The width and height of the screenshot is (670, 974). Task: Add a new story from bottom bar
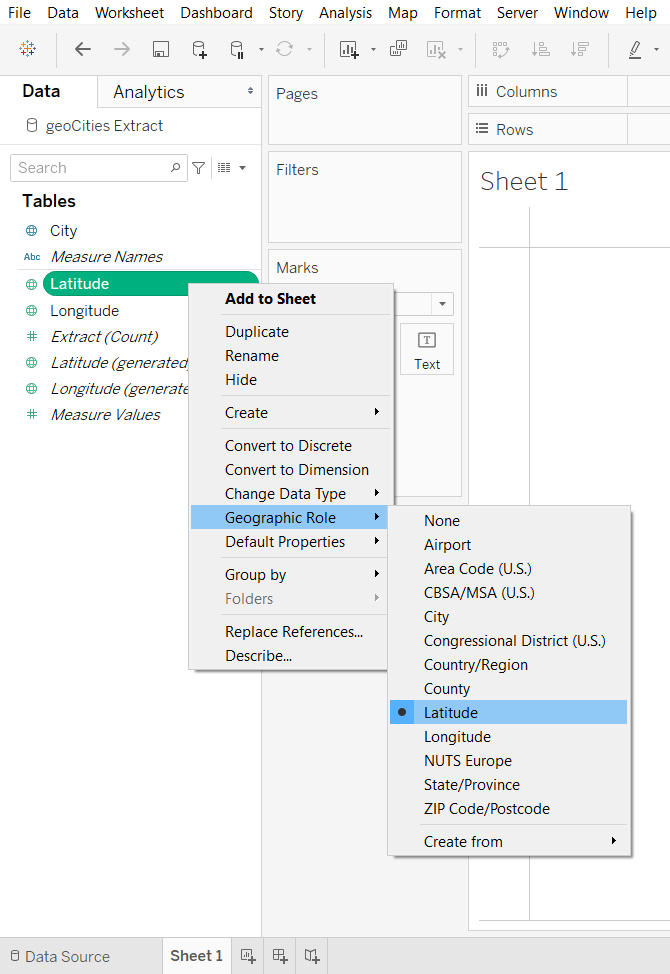pyautogui.click(x=312, y=956)
